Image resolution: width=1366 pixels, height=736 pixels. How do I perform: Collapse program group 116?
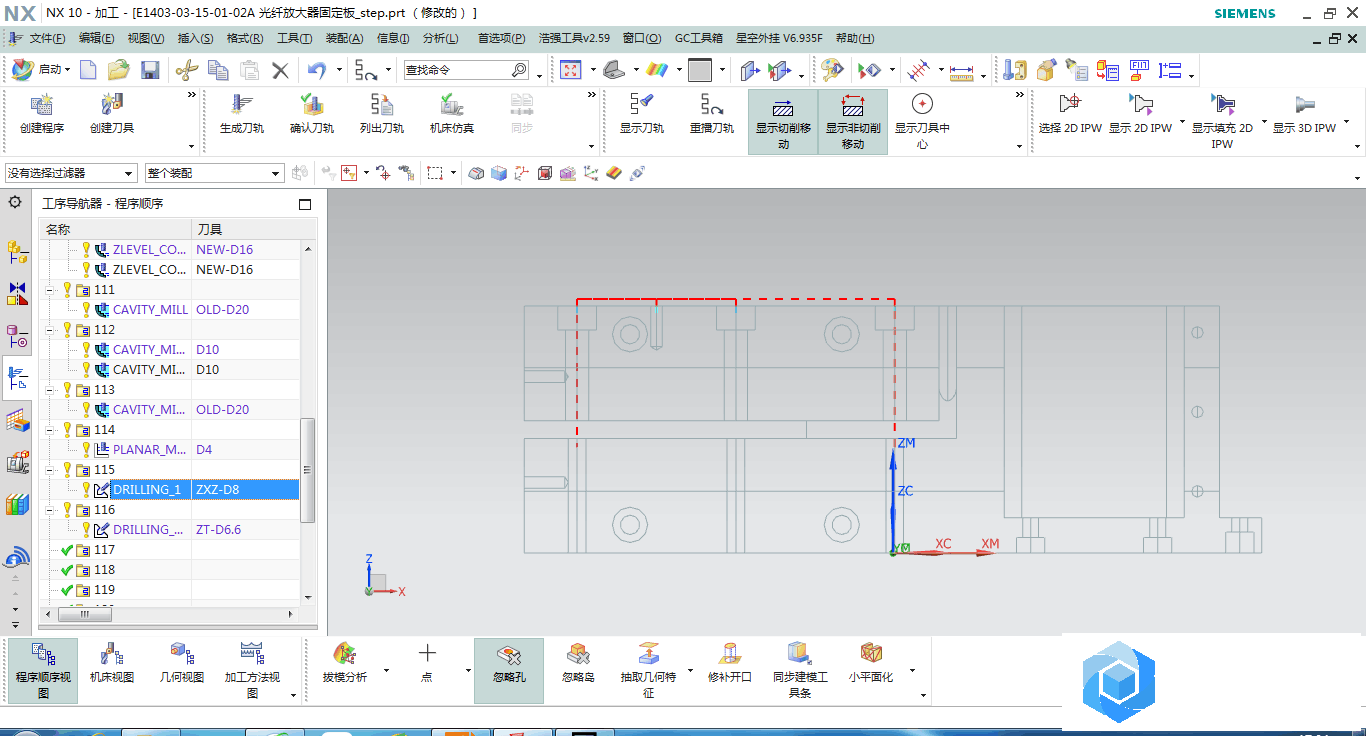51,510
